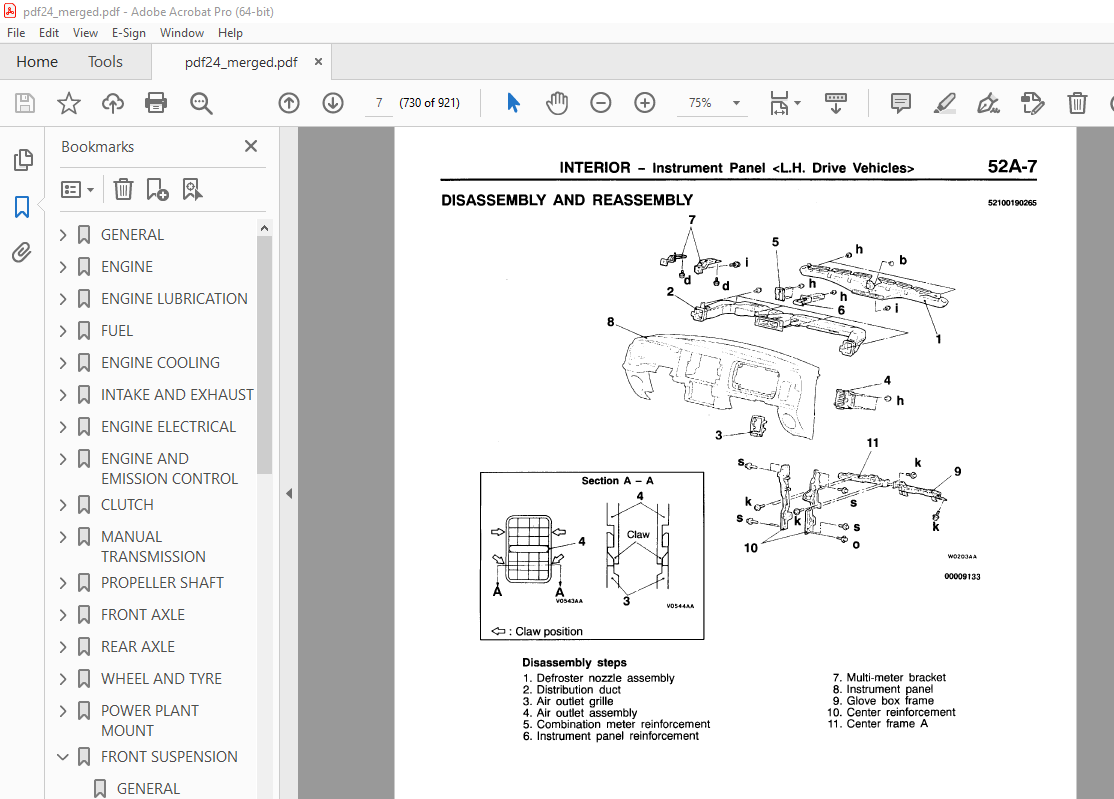Switch to the Tools tab

[105, 62]
